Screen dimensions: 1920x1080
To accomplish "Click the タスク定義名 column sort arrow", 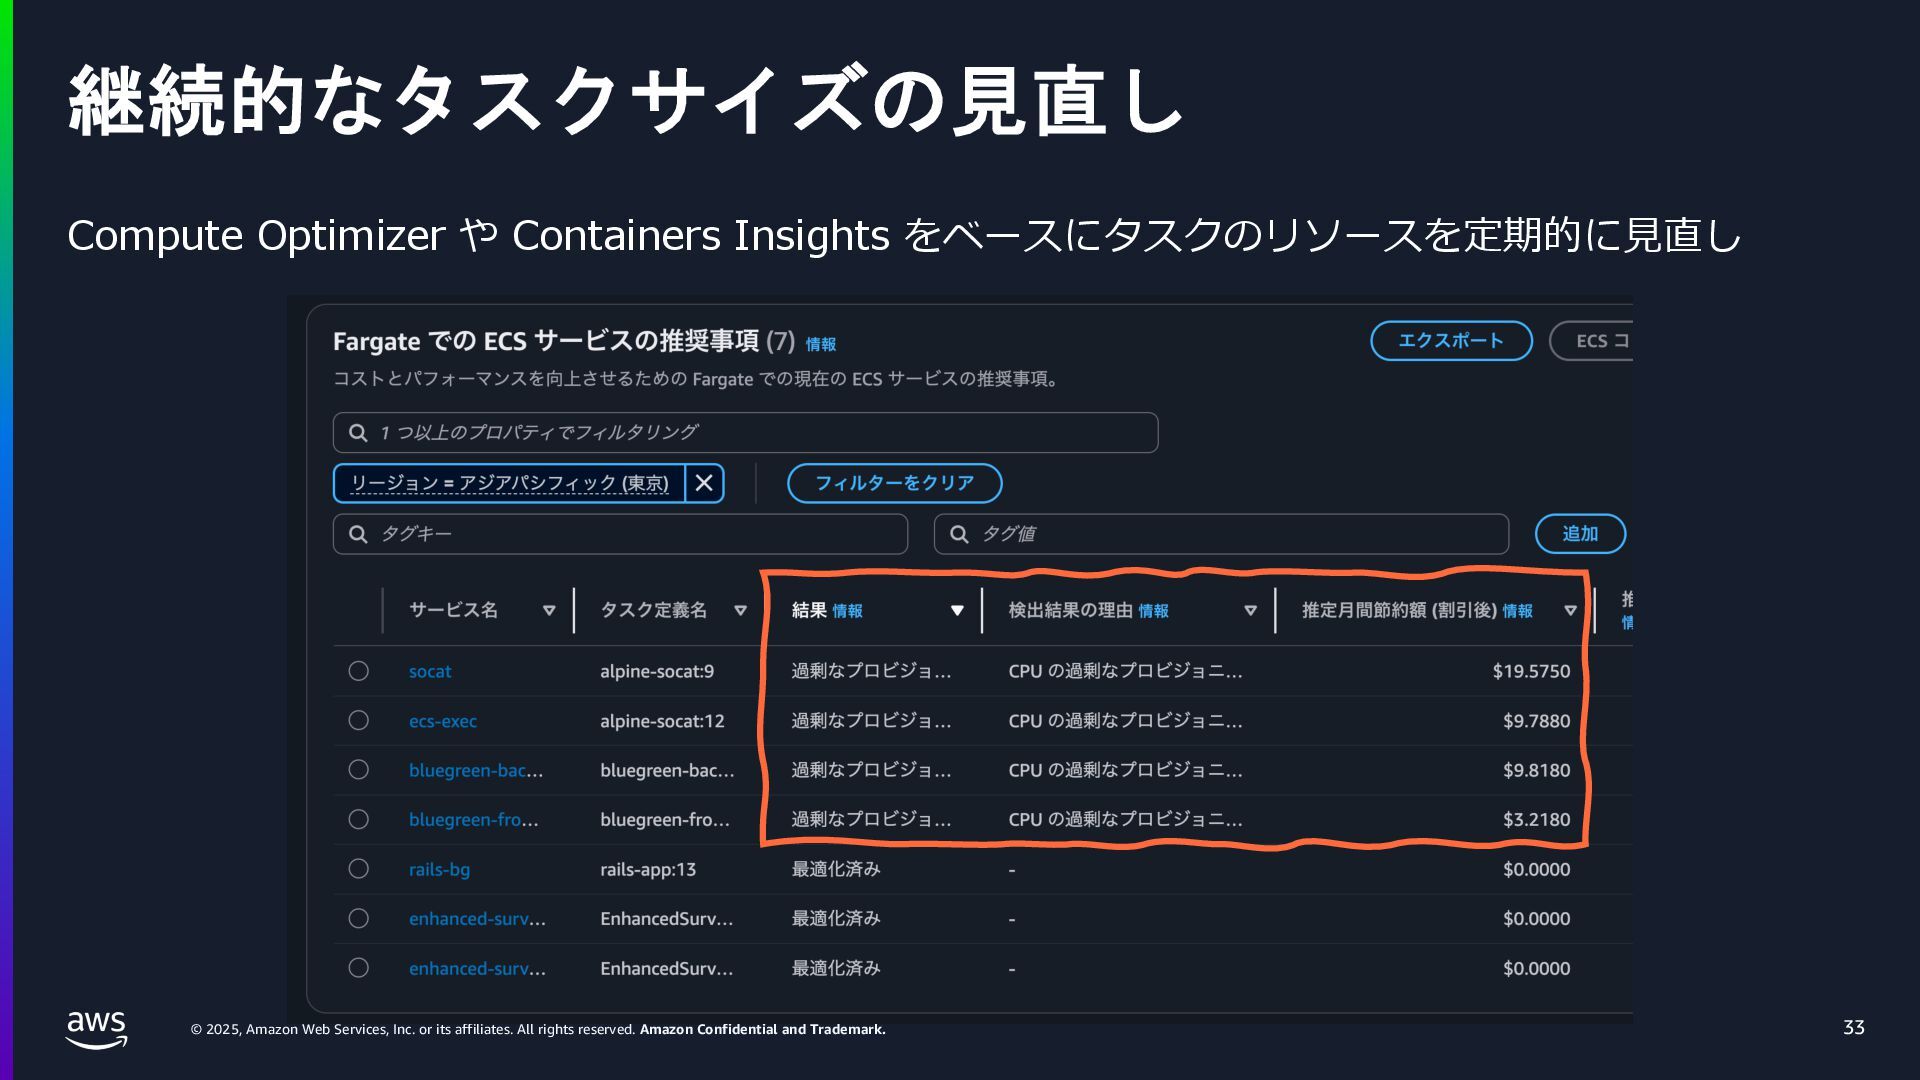I will 740,611.
